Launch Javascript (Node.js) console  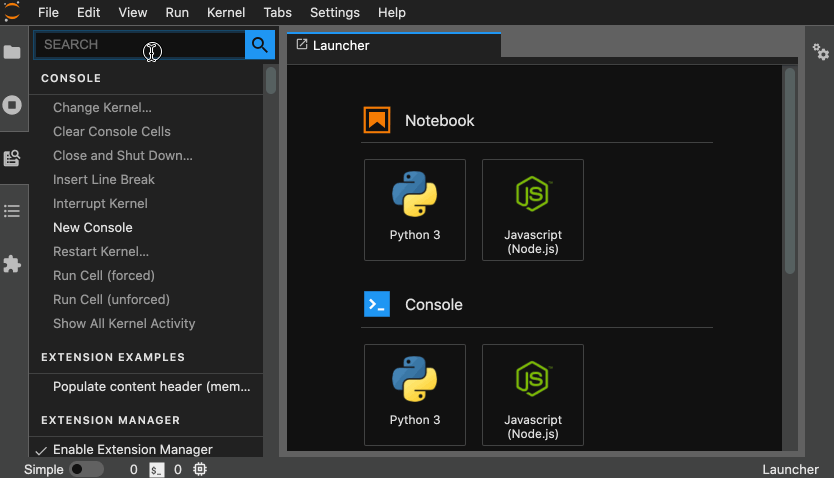(x=533, y=395)
